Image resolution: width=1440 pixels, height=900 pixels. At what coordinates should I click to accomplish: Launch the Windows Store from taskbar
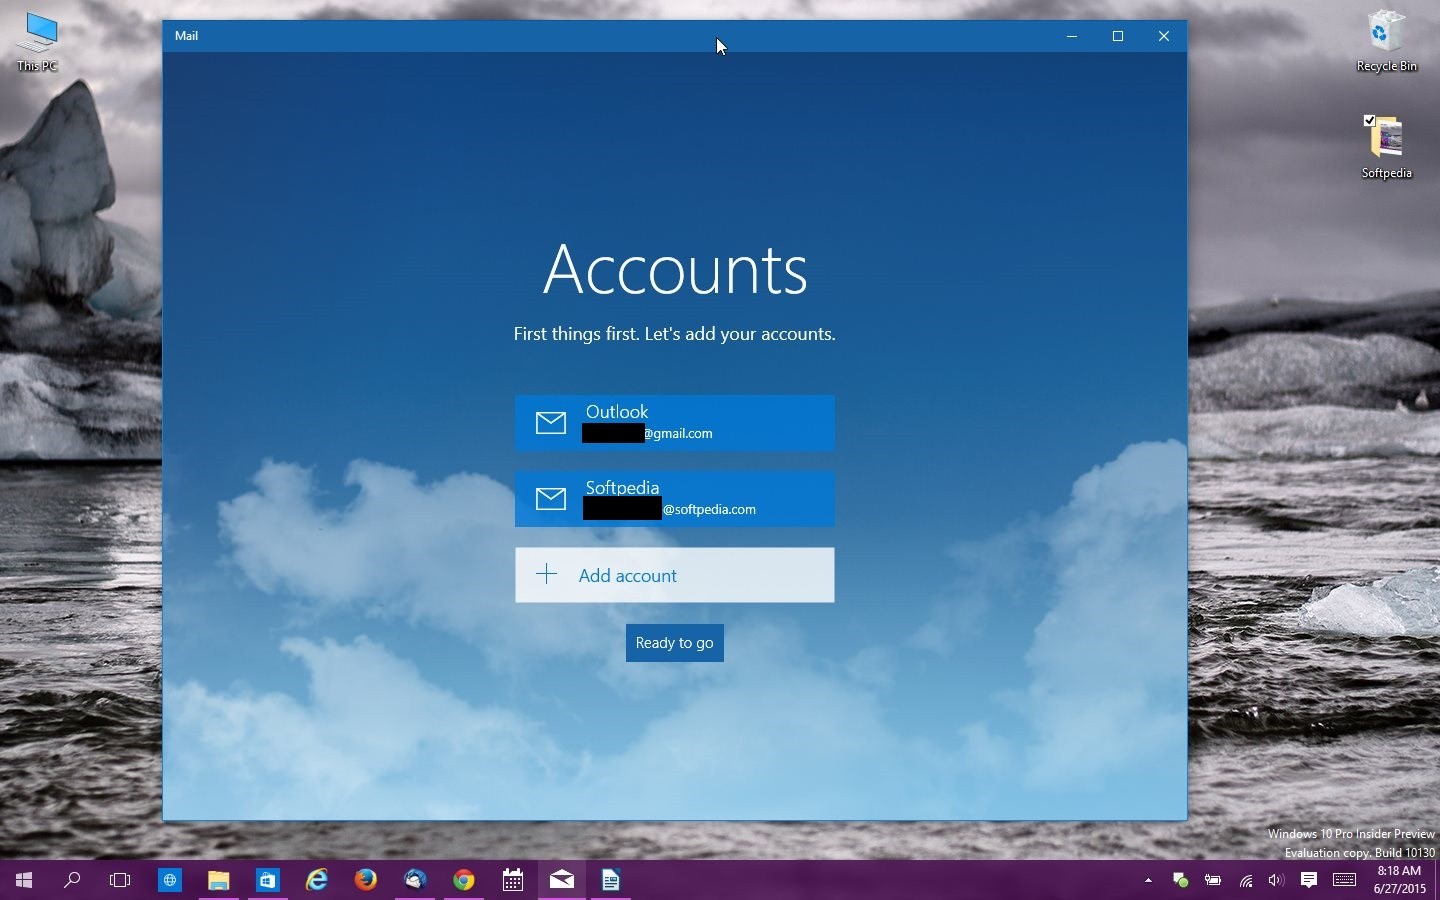click(x=267, y=880)
